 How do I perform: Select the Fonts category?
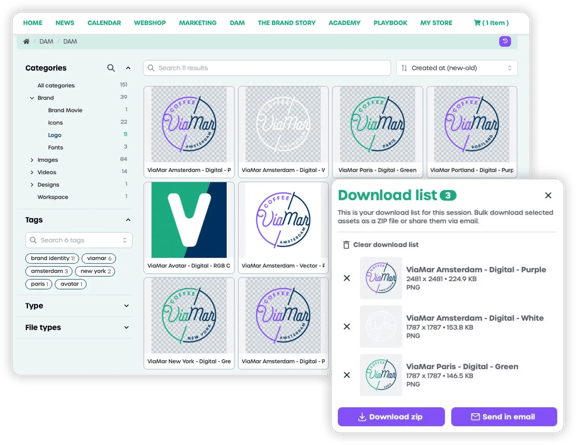tap(55, 147)
